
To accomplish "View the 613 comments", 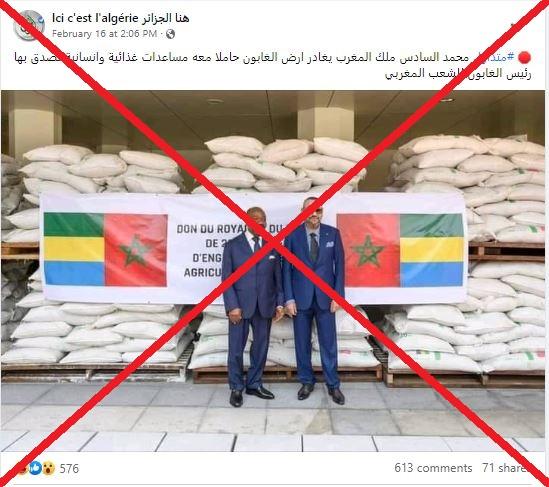I will pyautogui.click(x=433, y=468).
